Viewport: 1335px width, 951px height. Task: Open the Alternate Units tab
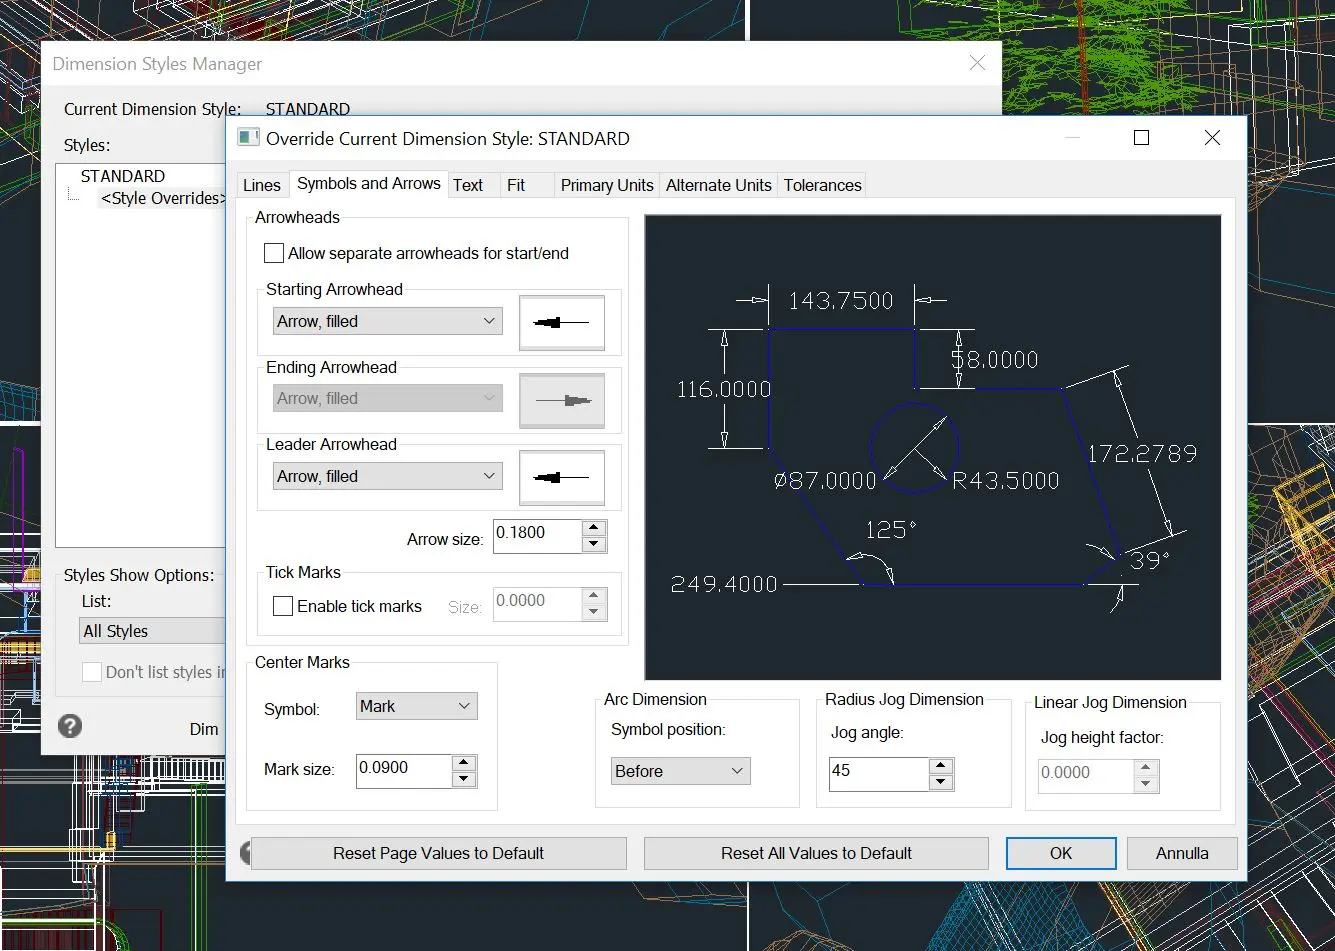[x=719, y=185]
